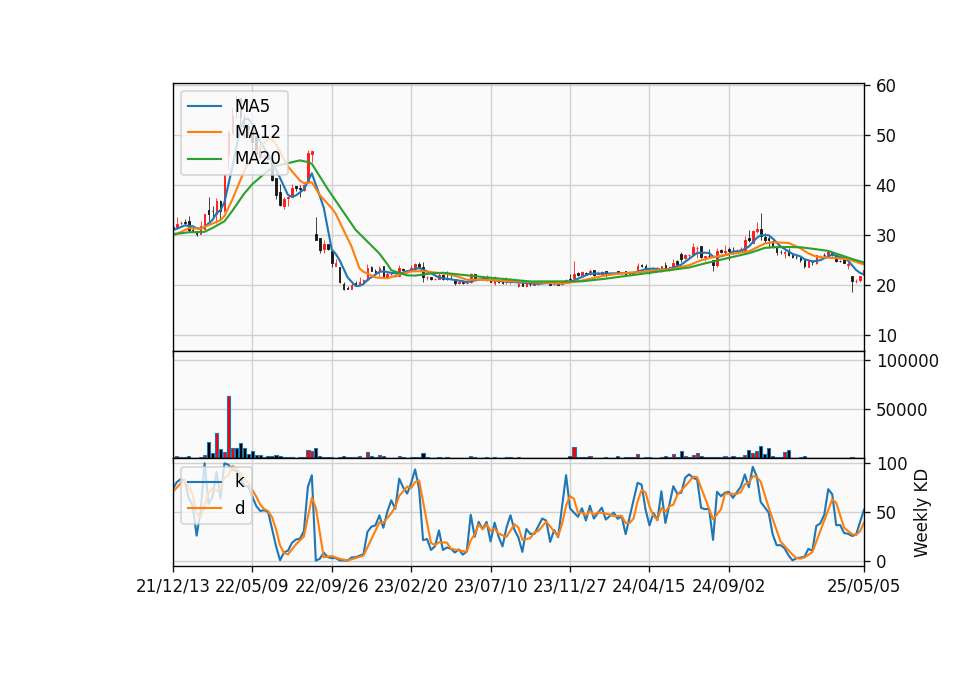
Task: Click the 23/11/27 date tick label
Action: [570, 586]
